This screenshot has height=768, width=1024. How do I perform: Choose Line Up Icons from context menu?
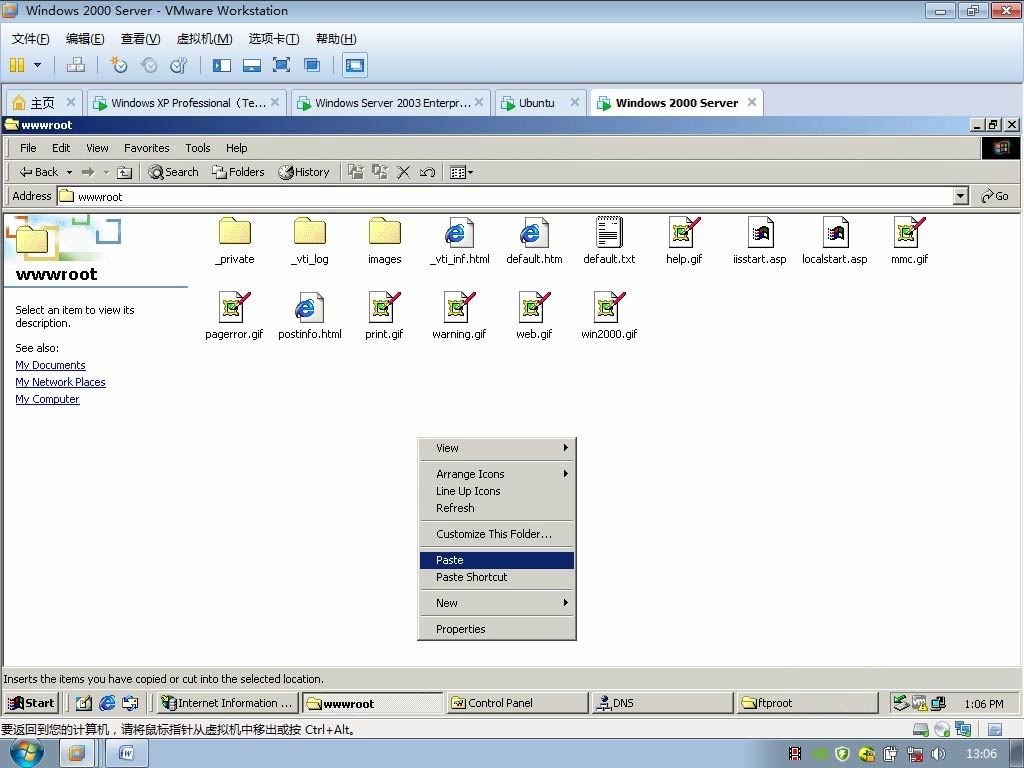(x=497, y=491)
